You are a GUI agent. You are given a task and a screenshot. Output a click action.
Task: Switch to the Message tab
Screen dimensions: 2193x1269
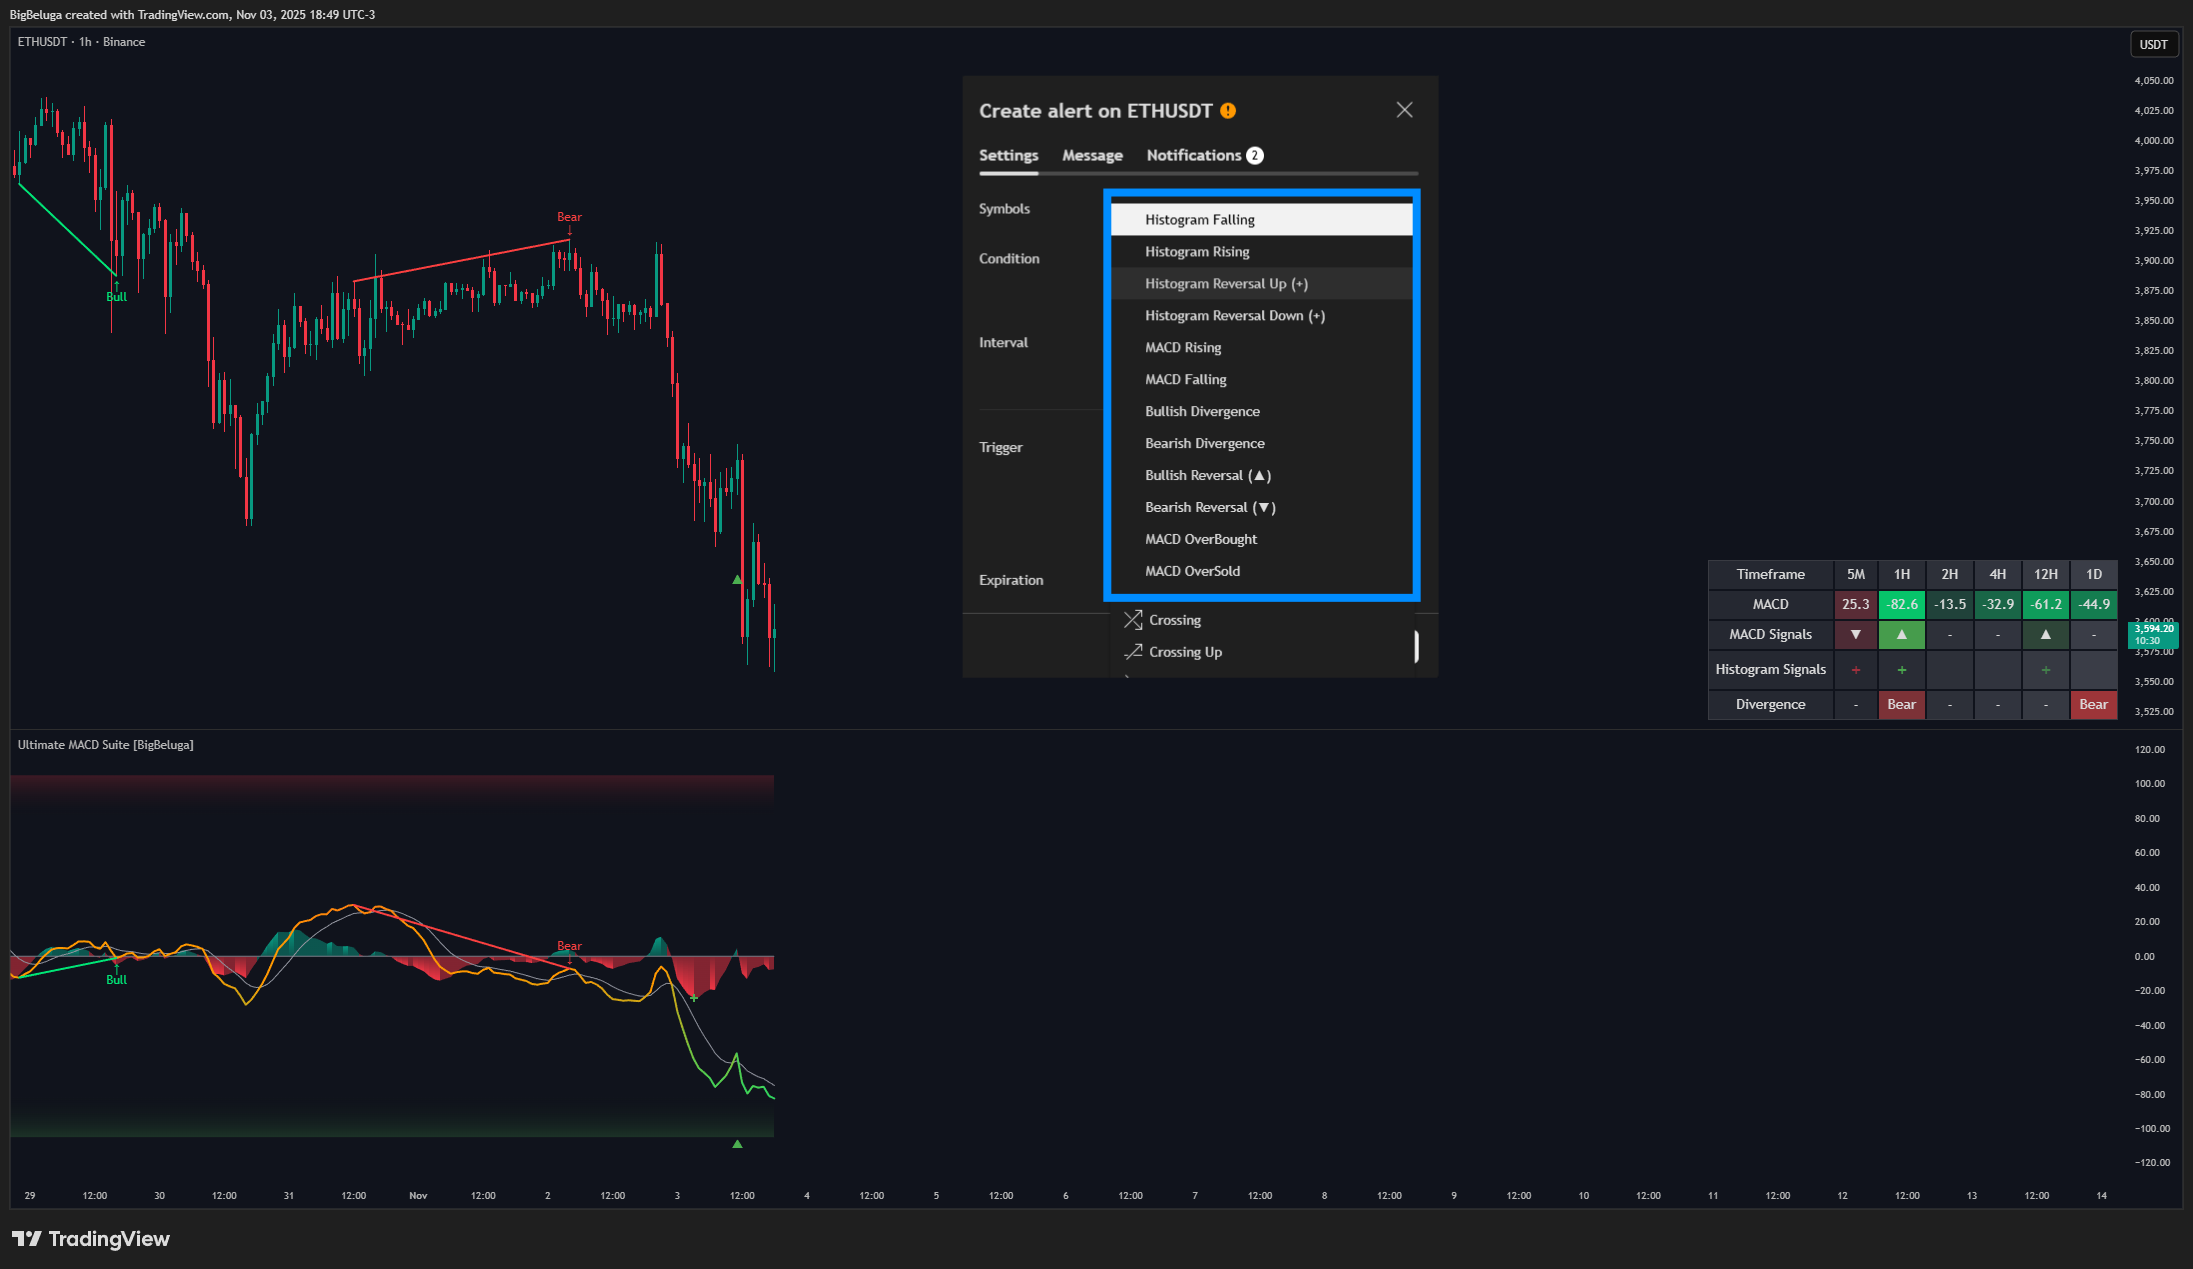1092,155
